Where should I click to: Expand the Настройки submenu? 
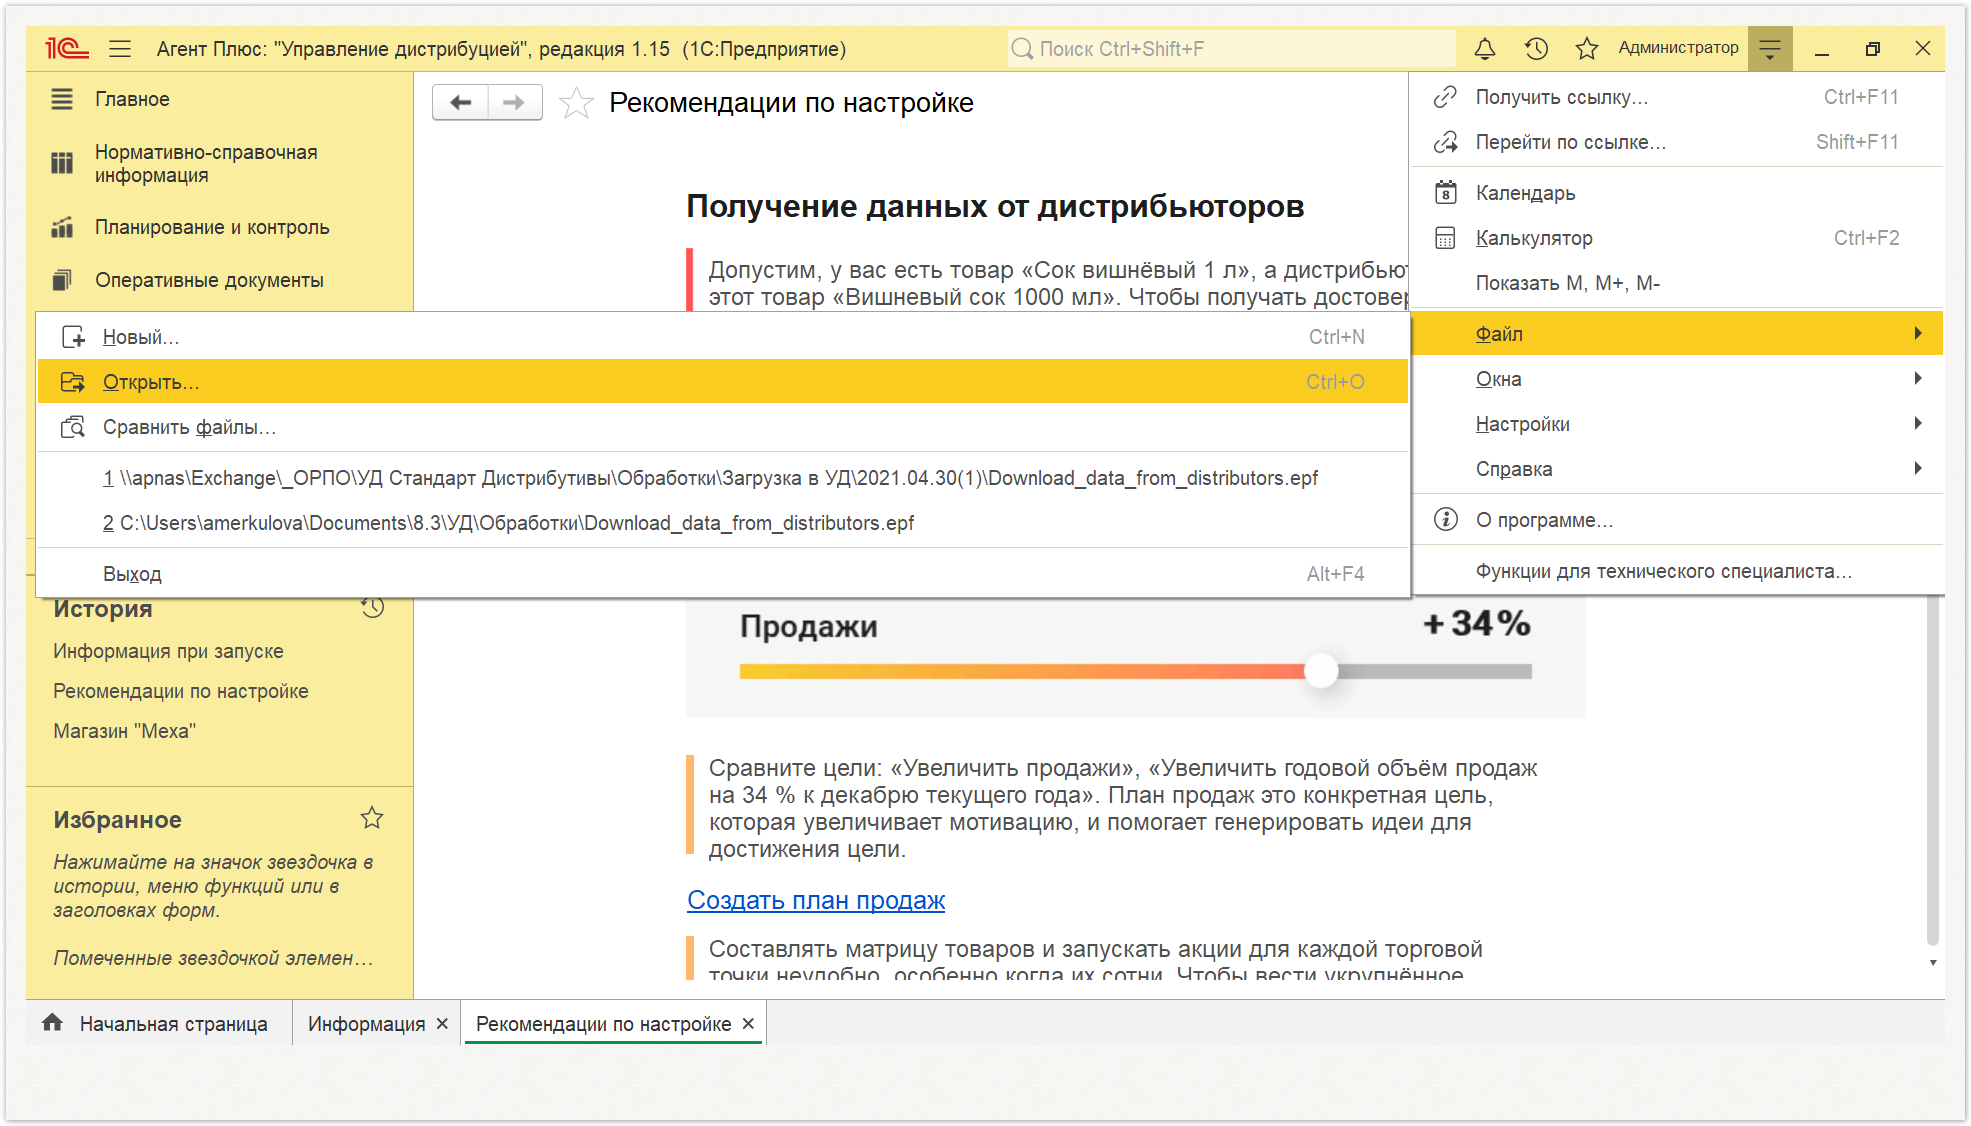1677,424
